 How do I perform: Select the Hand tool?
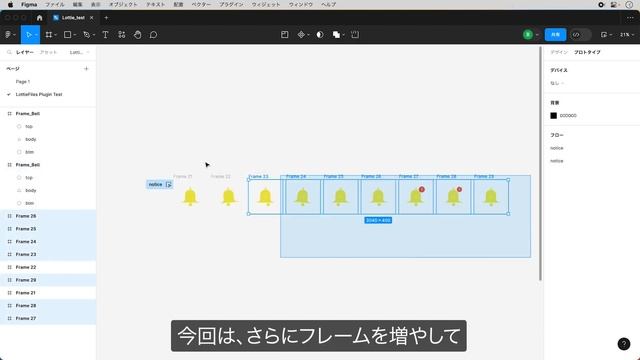[x=138, y=35]
